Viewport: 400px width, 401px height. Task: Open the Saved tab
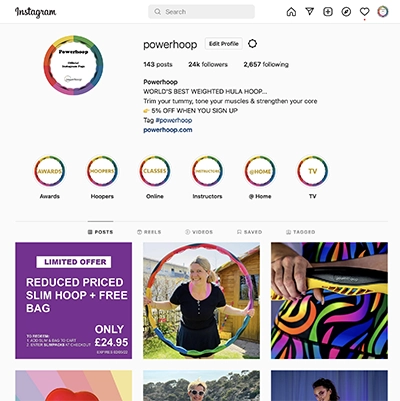[249, 232]
